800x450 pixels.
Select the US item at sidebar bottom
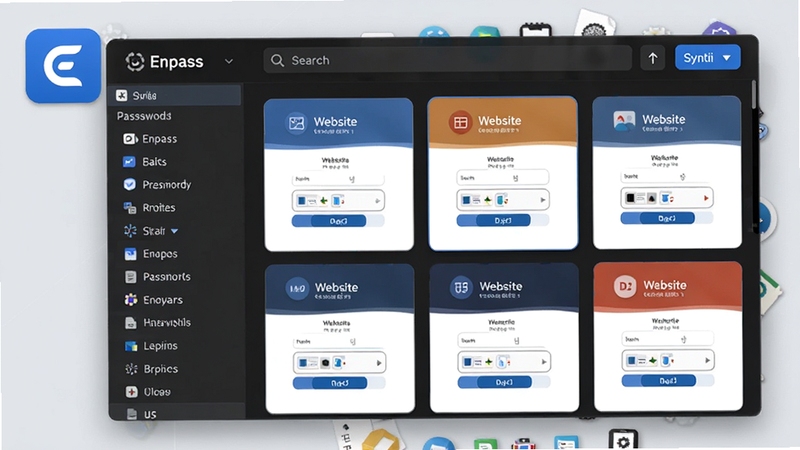177,413
